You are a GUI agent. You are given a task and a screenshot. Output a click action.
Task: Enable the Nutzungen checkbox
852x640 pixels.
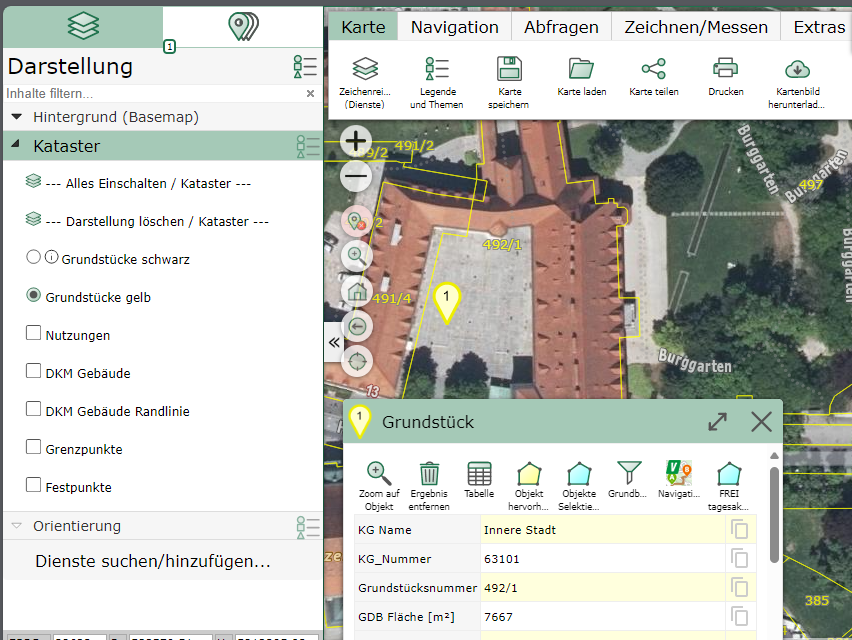pyautogui.click(x=34, y=335)
